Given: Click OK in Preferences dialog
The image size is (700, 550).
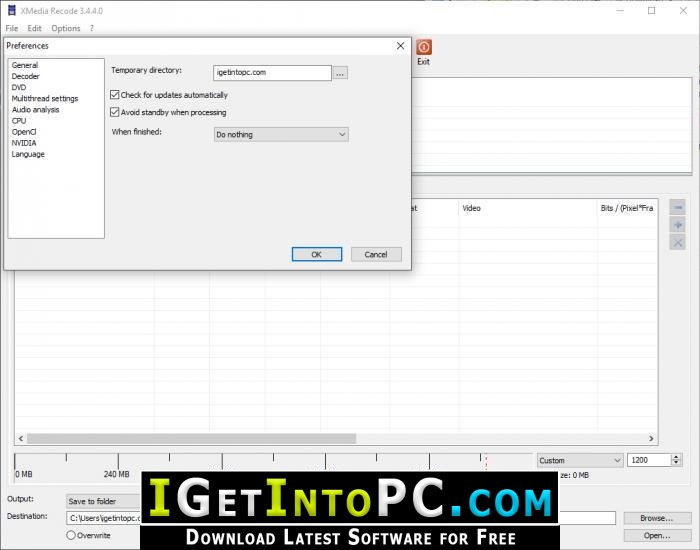Looking at the screenshot, I should 317,254.
